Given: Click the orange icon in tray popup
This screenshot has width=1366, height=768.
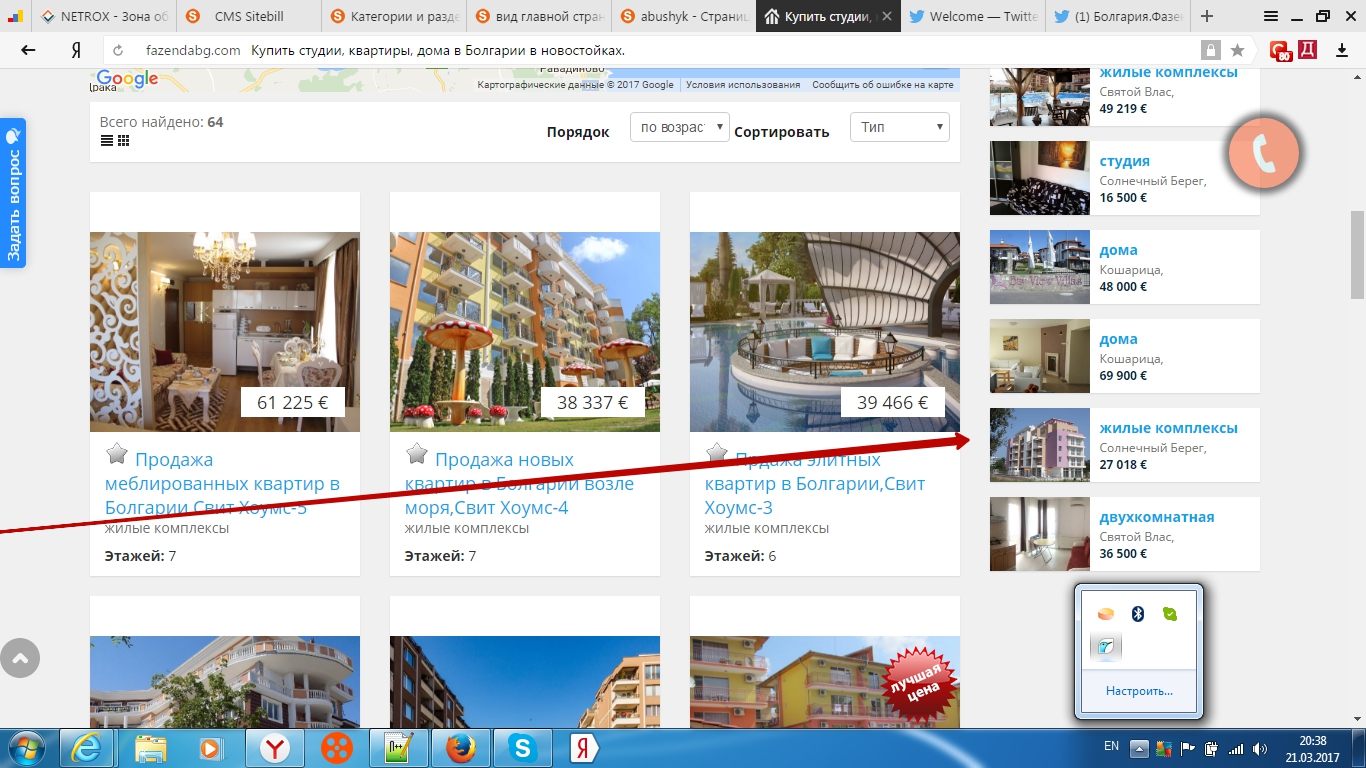Looking at the screenshot, I should [1105, 613].
